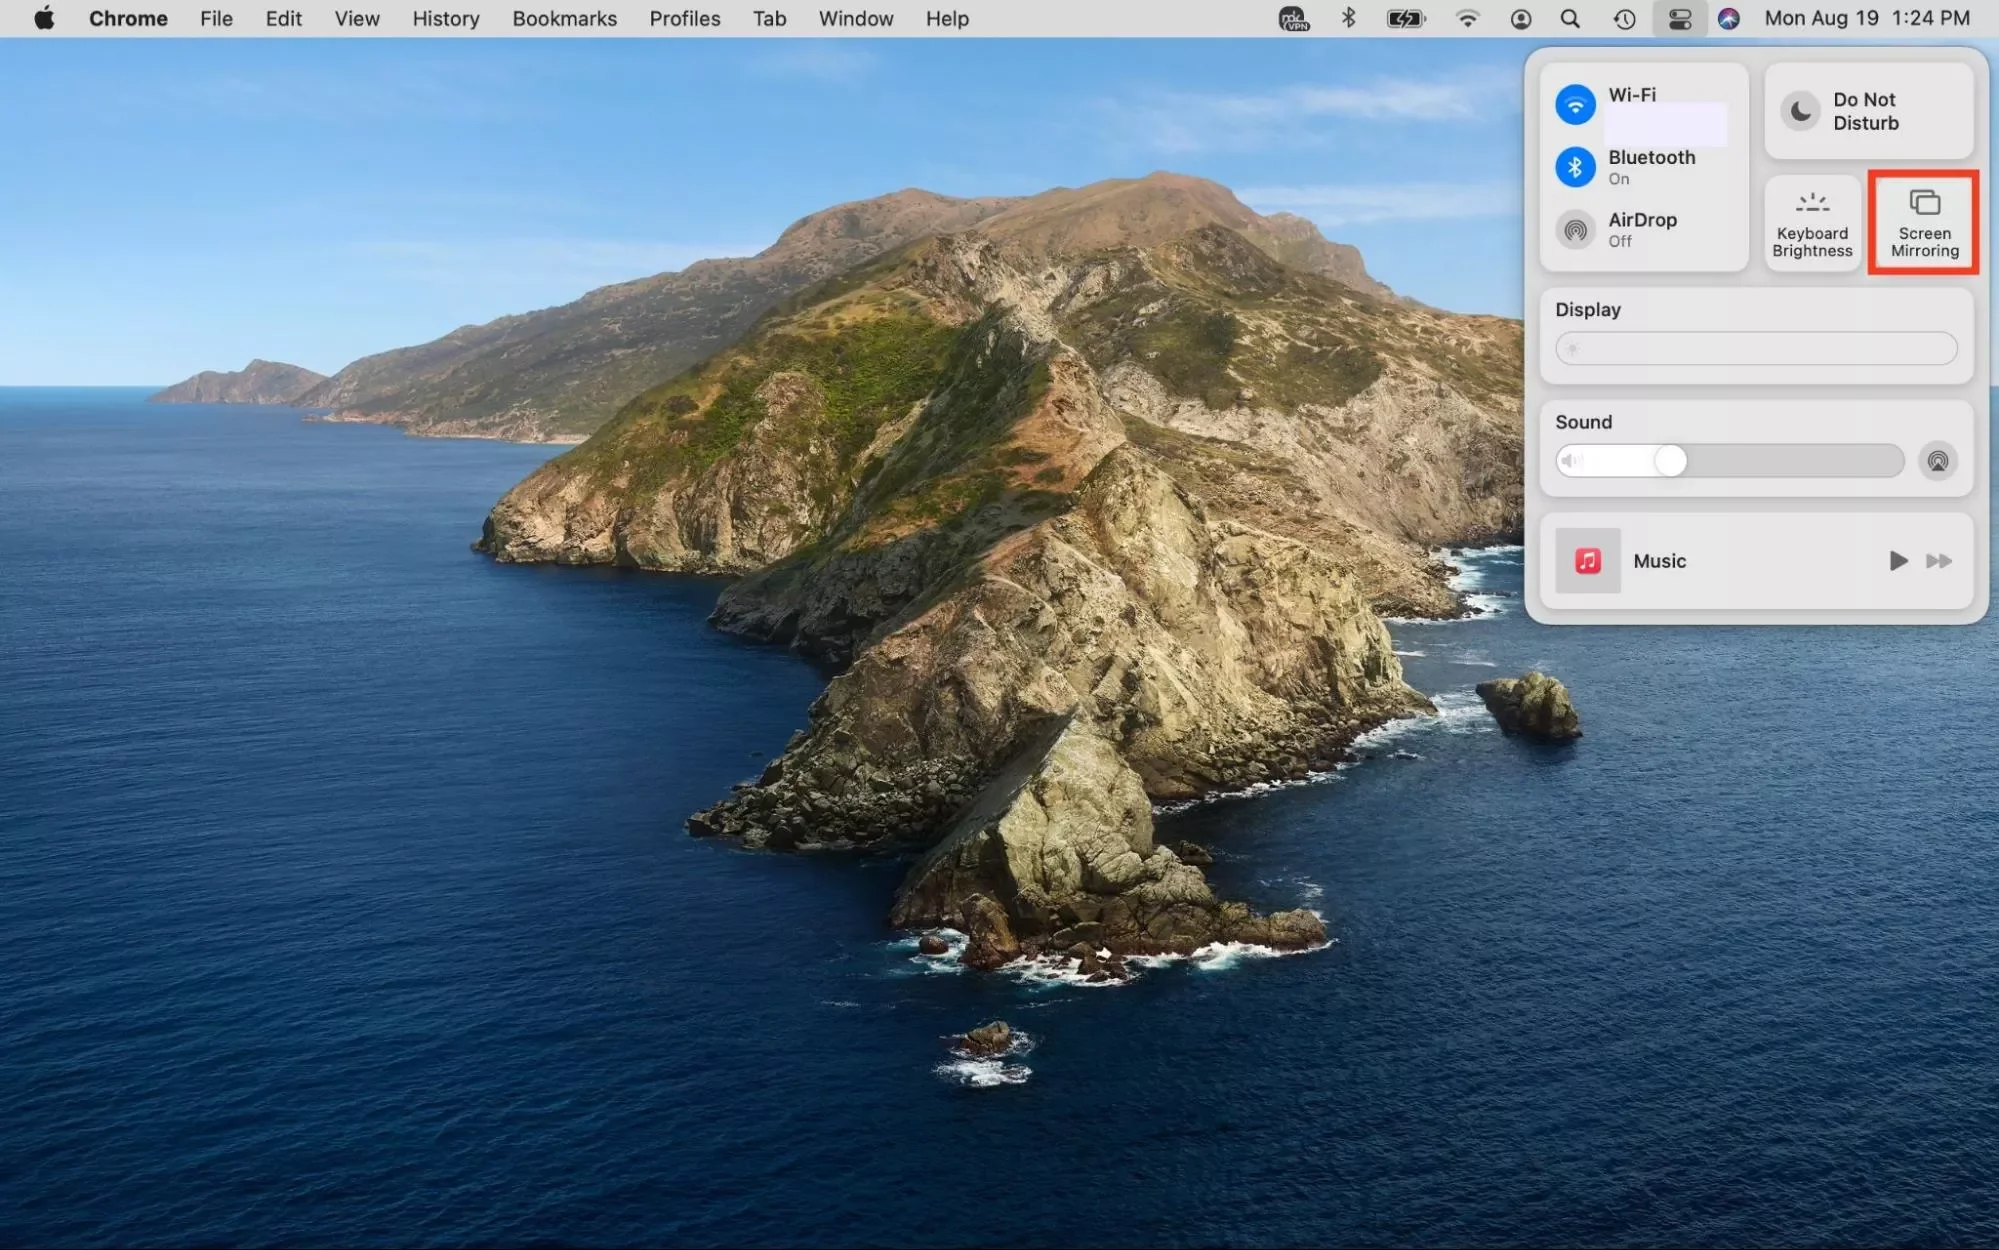Open the Apple menu
Viewport: 1999px width, 1250px height.
point(44,19)
